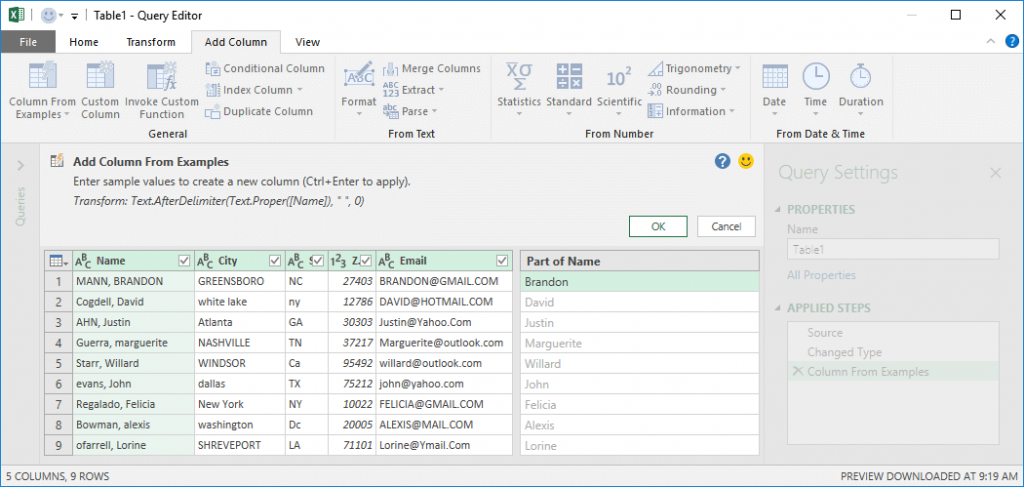Click the blue help question mark icon
The image size is (1024, 487).
(x=723, y=161)
